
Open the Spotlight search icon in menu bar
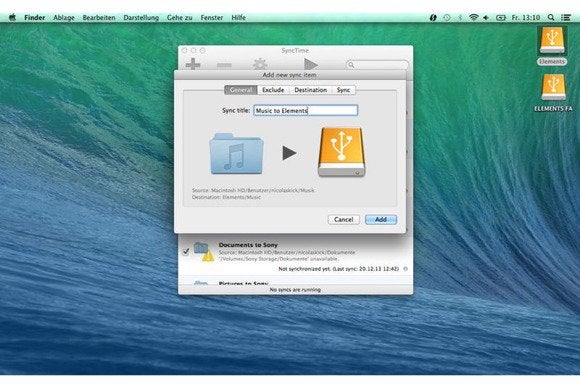pyautogui.click(x=551, y=17)
